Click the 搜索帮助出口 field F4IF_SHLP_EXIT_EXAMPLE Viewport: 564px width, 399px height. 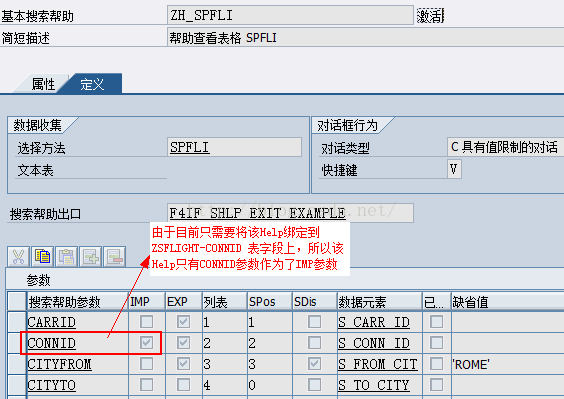(x=290, y=213)
